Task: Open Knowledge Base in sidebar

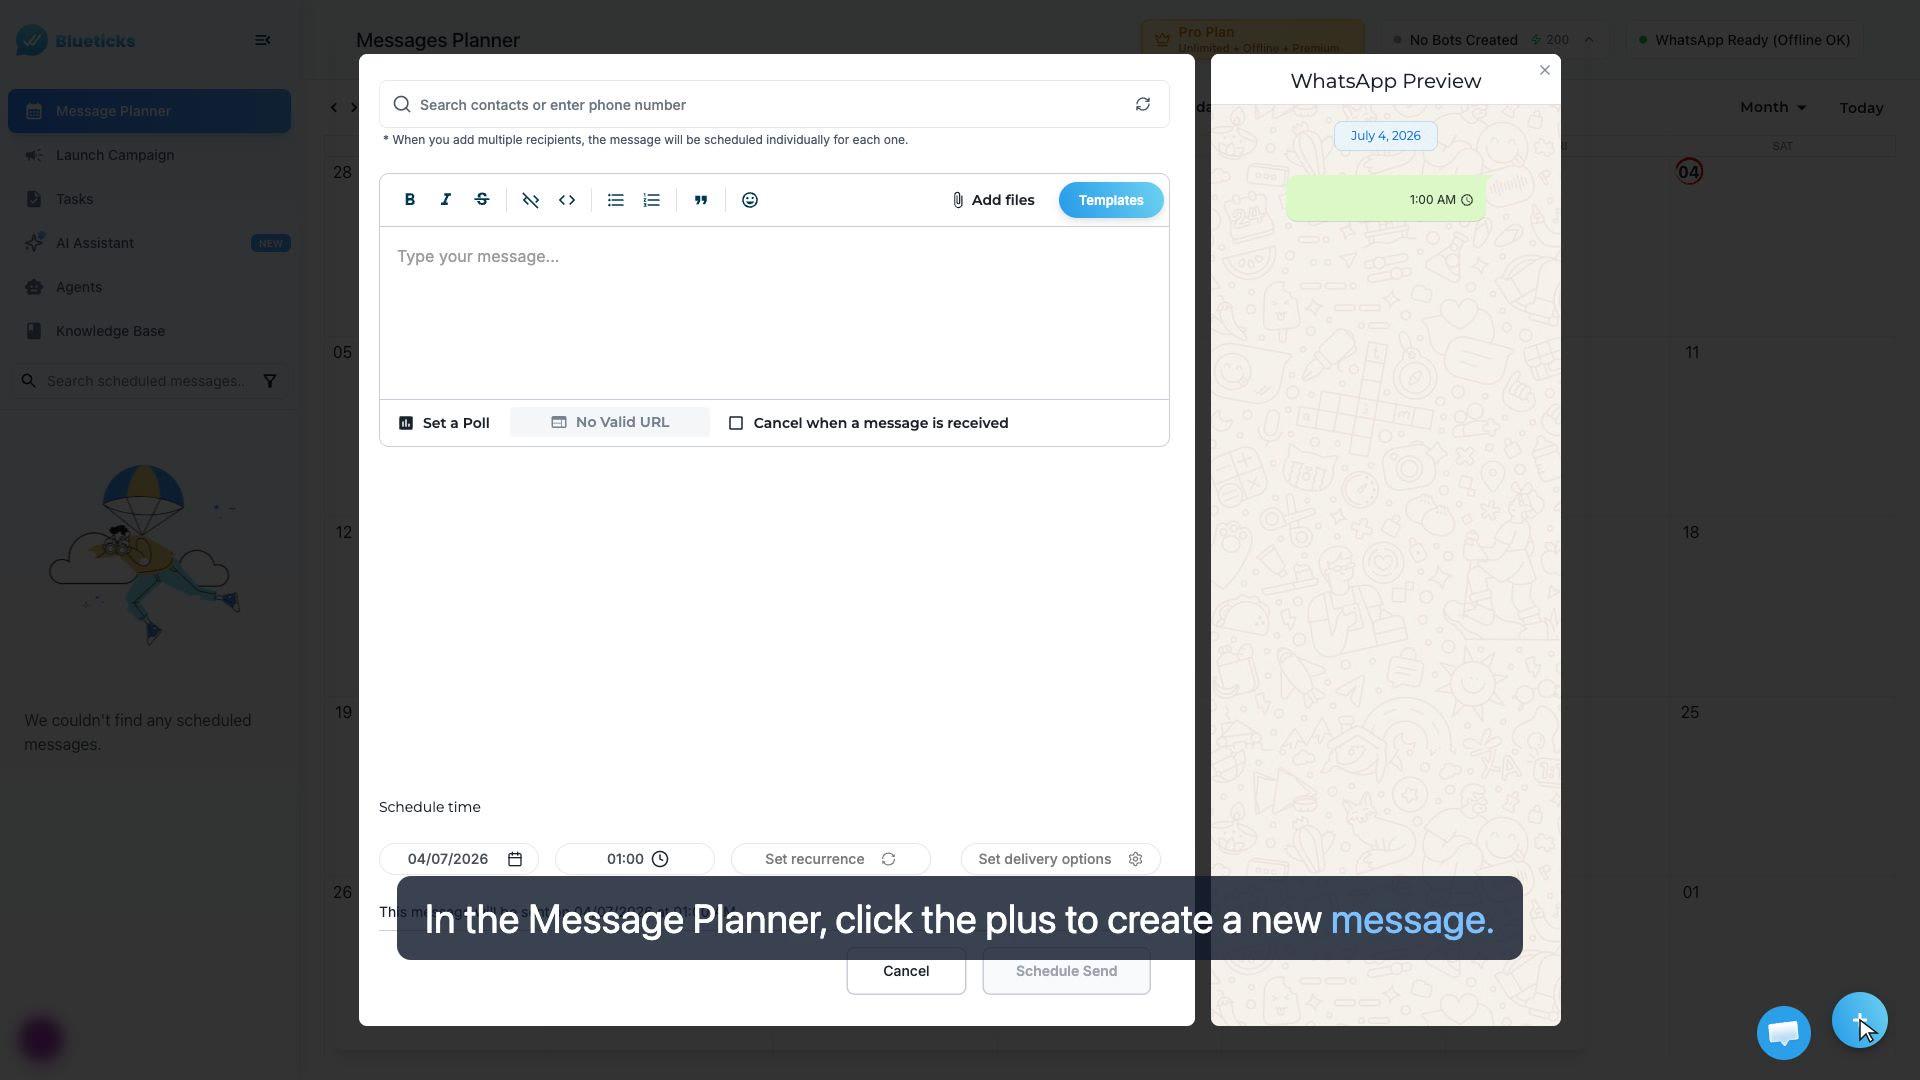Action: pos(149,331)
